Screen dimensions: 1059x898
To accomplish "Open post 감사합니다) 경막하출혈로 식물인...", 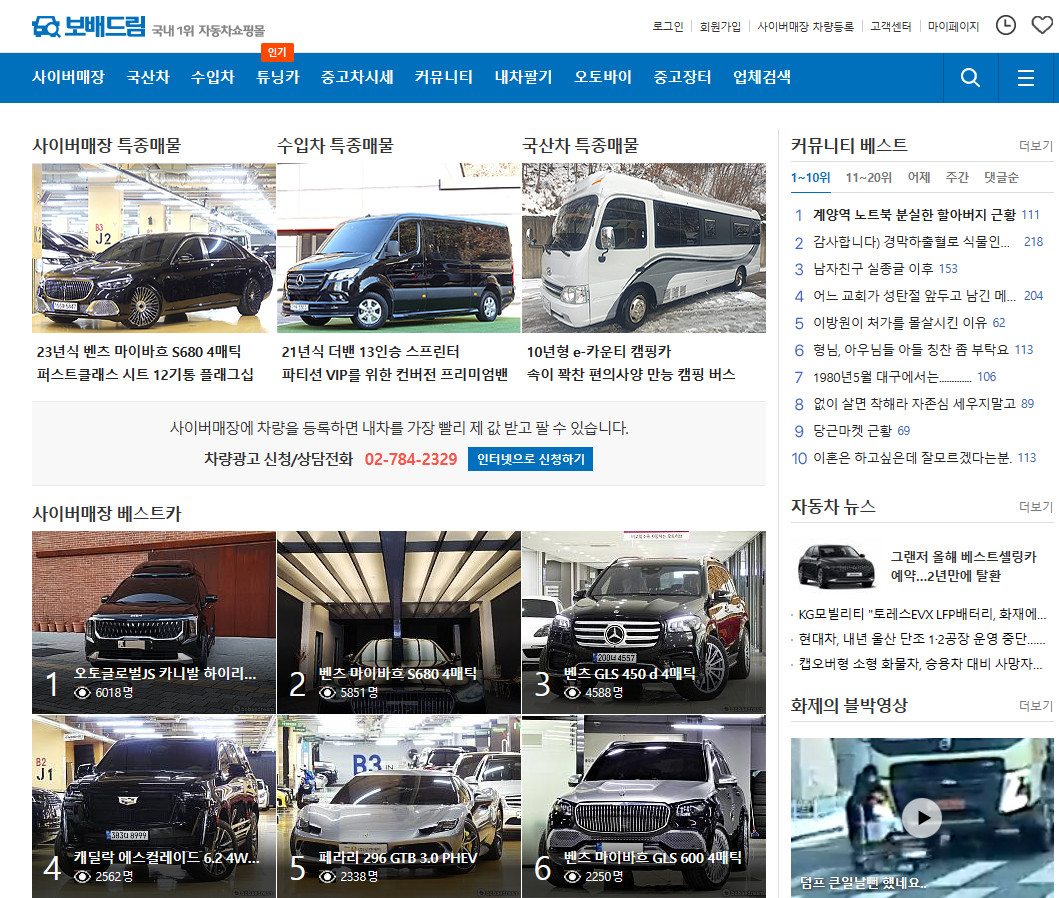I will coord(911,242).
